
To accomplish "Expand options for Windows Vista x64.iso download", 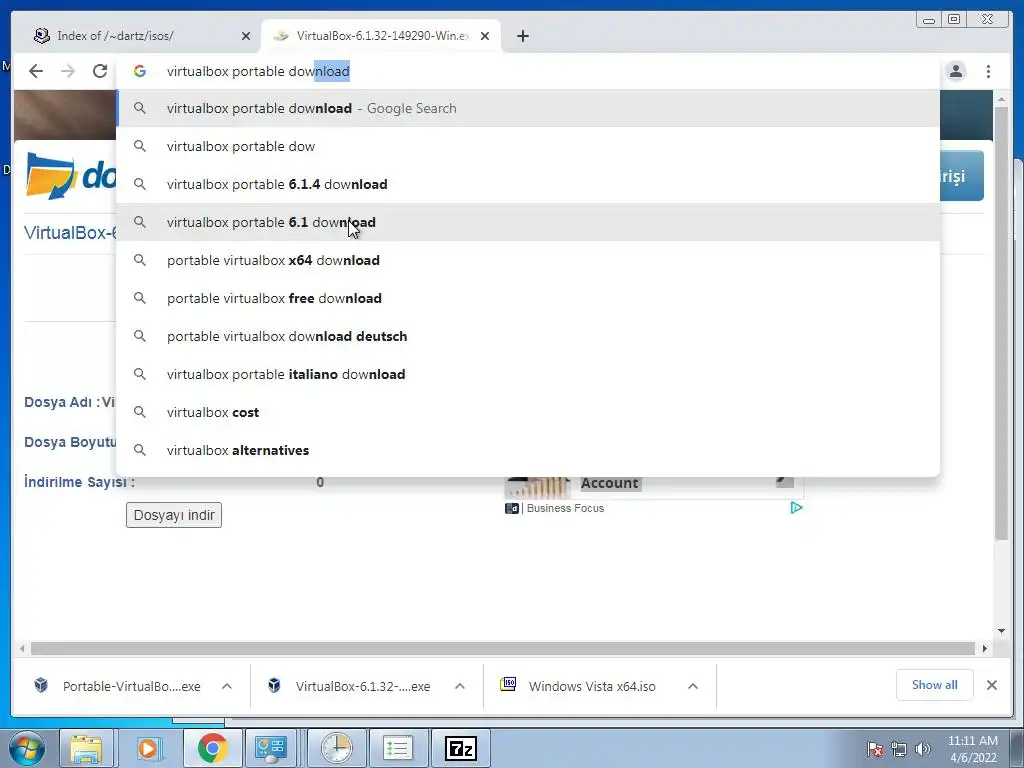I will (x=693, y=686).
